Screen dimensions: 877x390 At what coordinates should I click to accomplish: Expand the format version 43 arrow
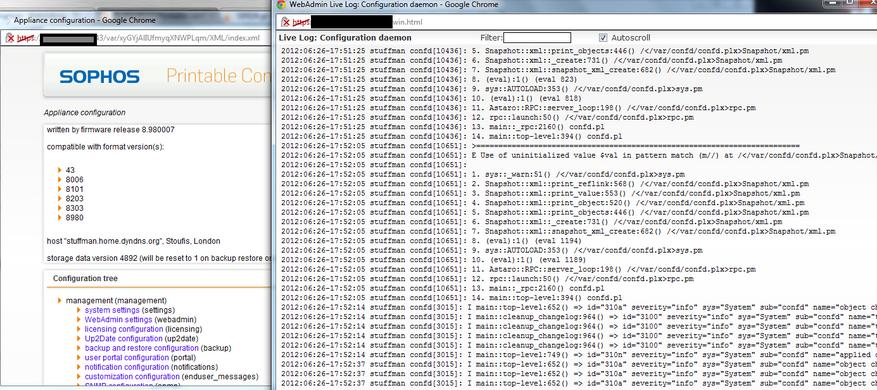60,170
